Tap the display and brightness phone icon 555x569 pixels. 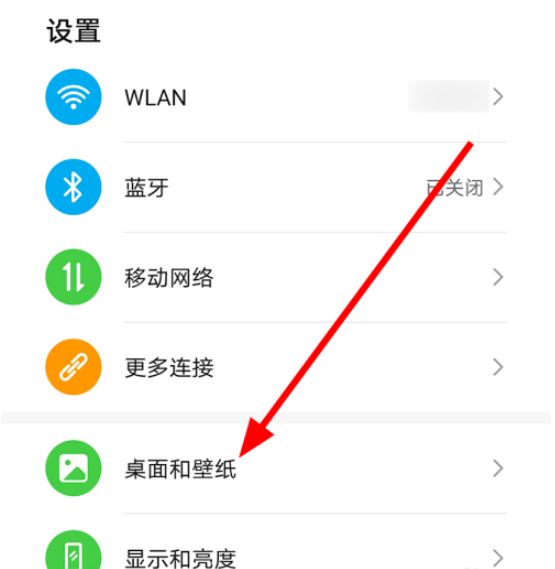(73, 551)
